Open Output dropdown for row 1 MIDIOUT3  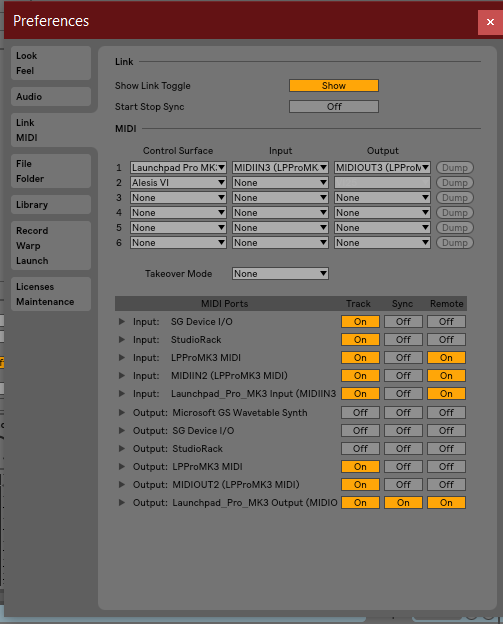[382, 168]
